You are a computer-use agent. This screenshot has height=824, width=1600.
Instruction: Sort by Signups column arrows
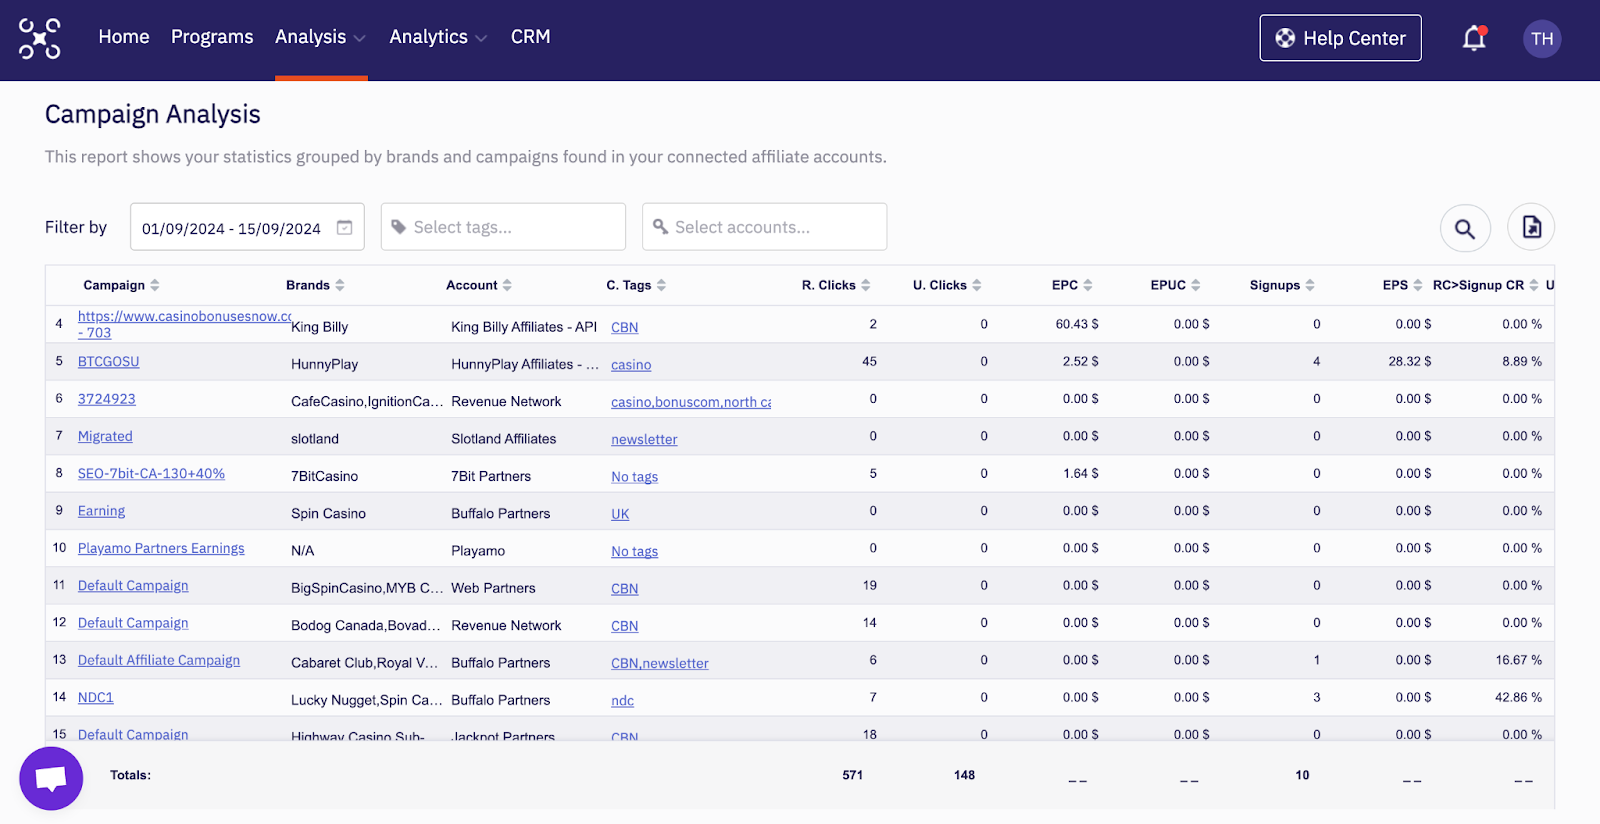pyautogui.click(x=1310, y=286)
